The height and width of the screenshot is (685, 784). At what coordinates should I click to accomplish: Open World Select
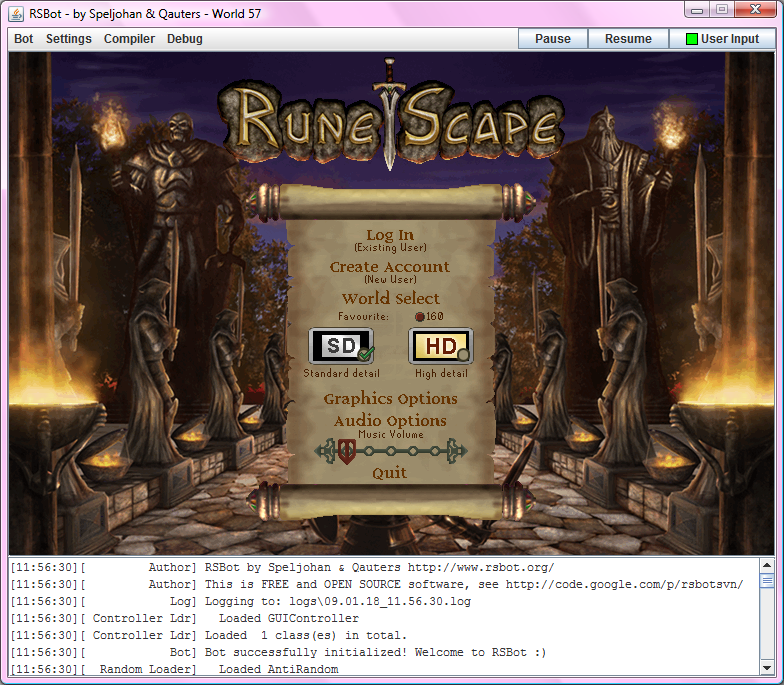(x=390, y=298)
